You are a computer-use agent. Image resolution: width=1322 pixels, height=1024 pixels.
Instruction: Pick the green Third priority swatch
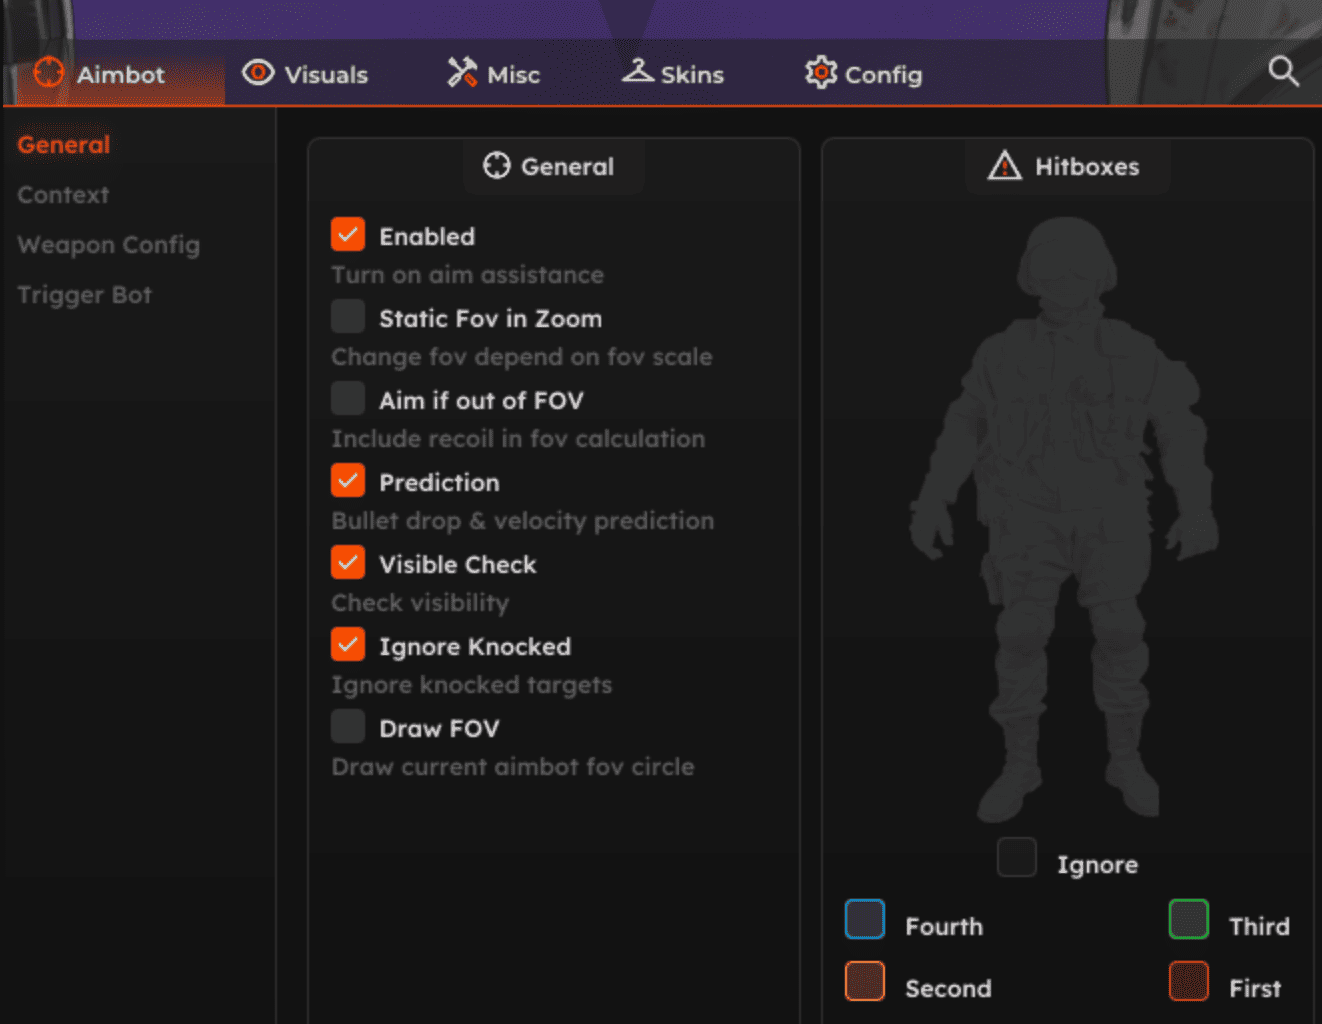[x=1189, y=920]
